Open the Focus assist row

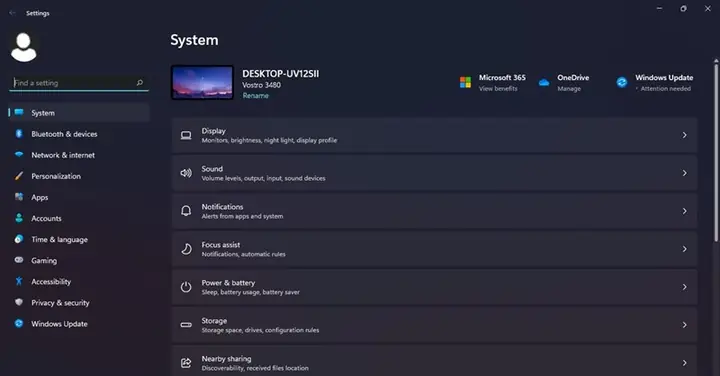[x=434, y=249]
